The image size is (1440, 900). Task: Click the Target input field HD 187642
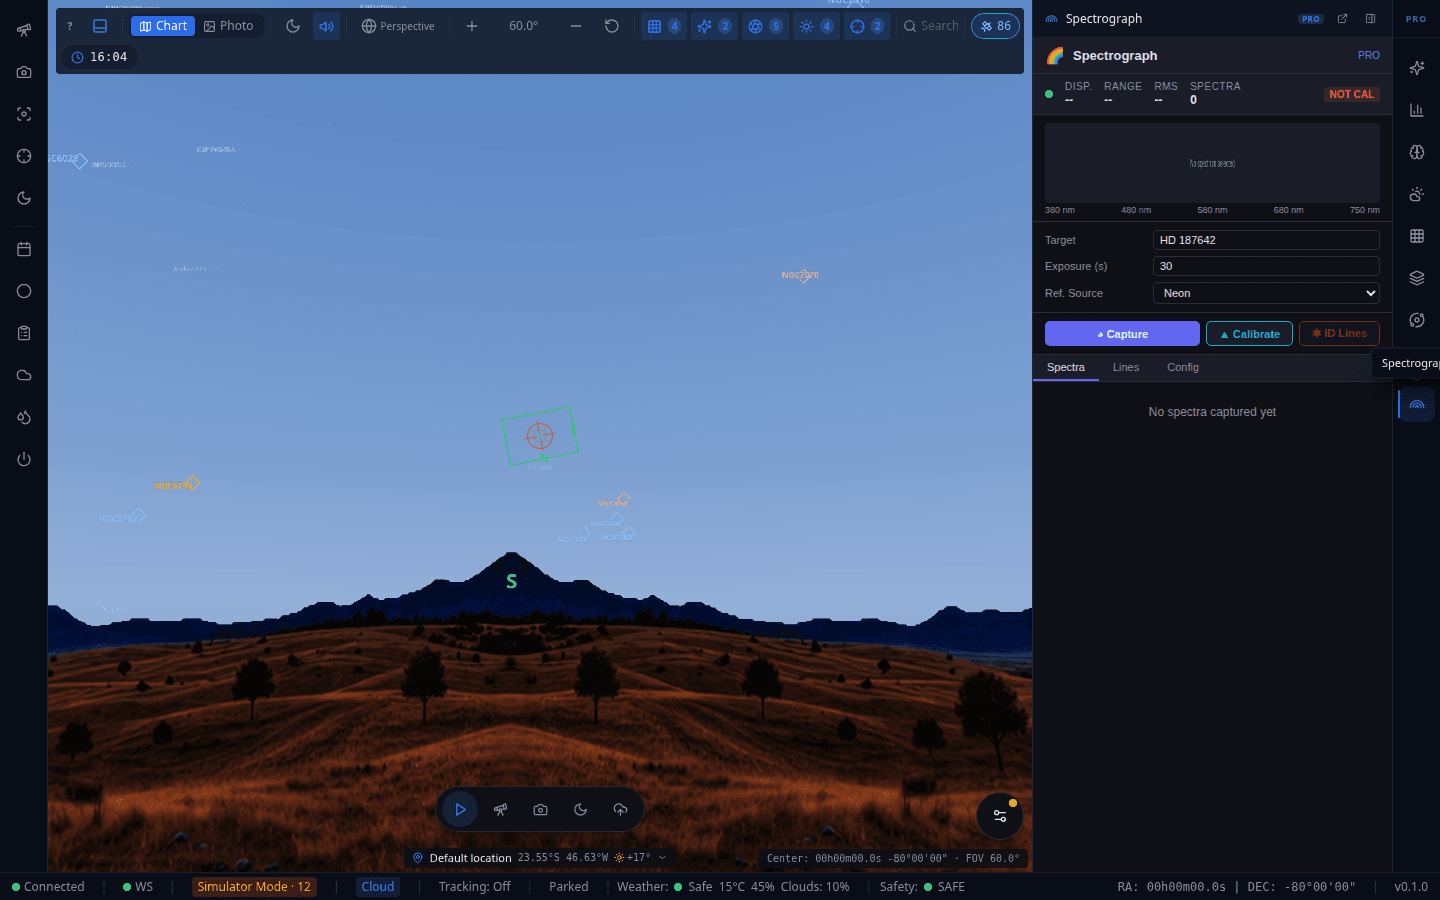point(1266,240)
